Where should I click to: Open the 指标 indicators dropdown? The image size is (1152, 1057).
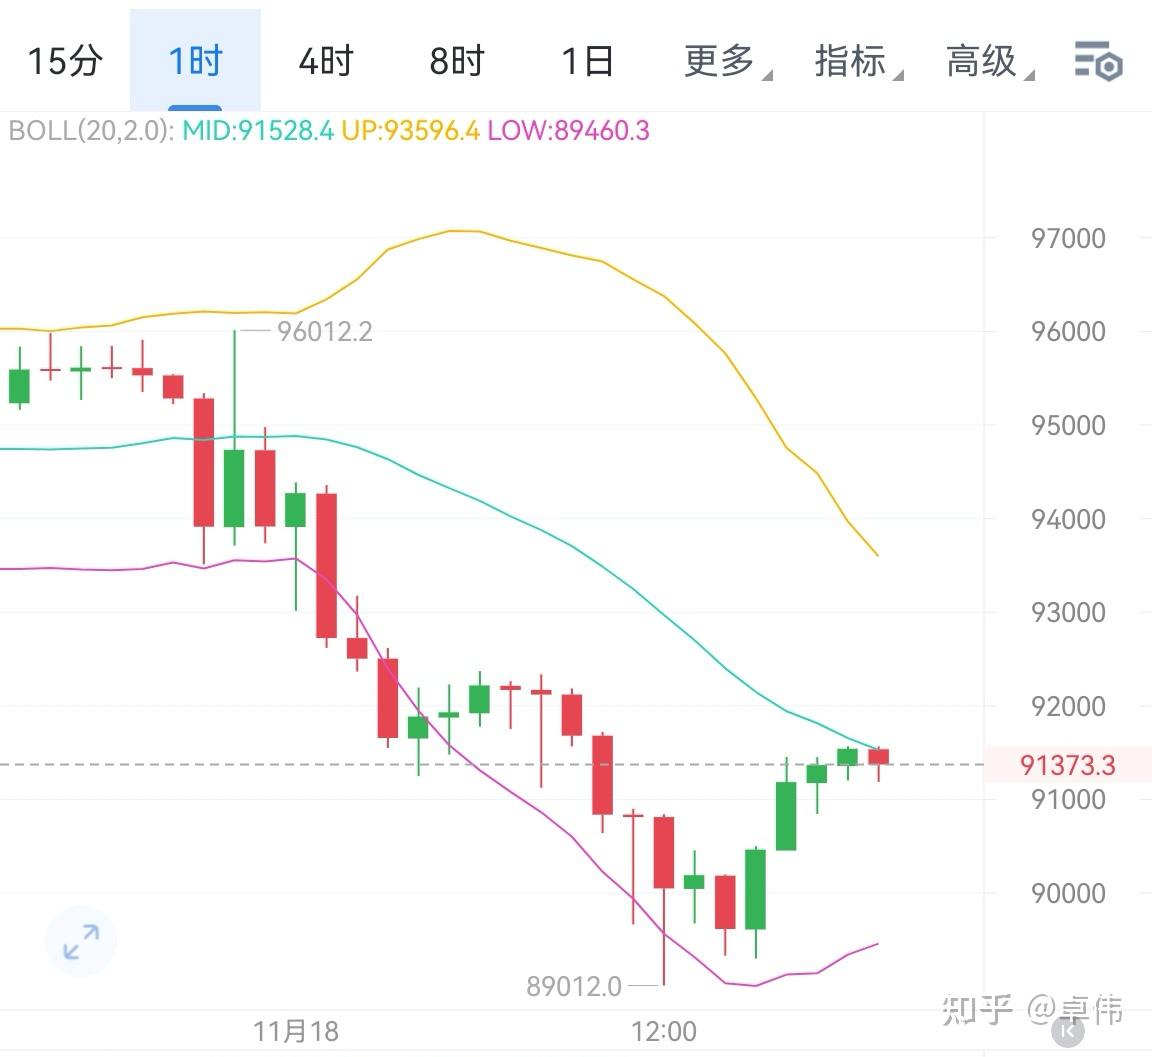851,62
